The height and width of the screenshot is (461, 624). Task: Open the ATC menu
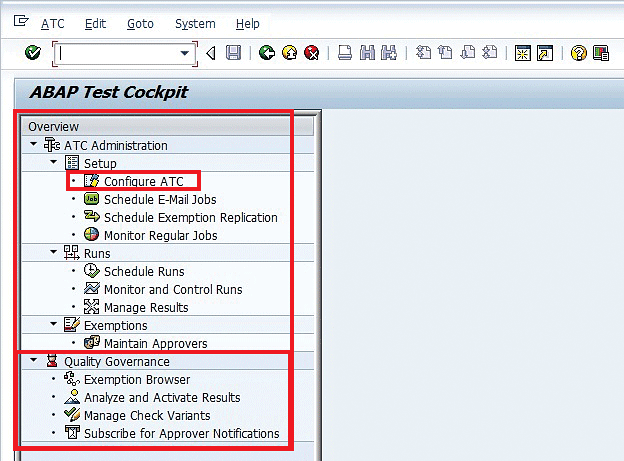tap(53, 24)
